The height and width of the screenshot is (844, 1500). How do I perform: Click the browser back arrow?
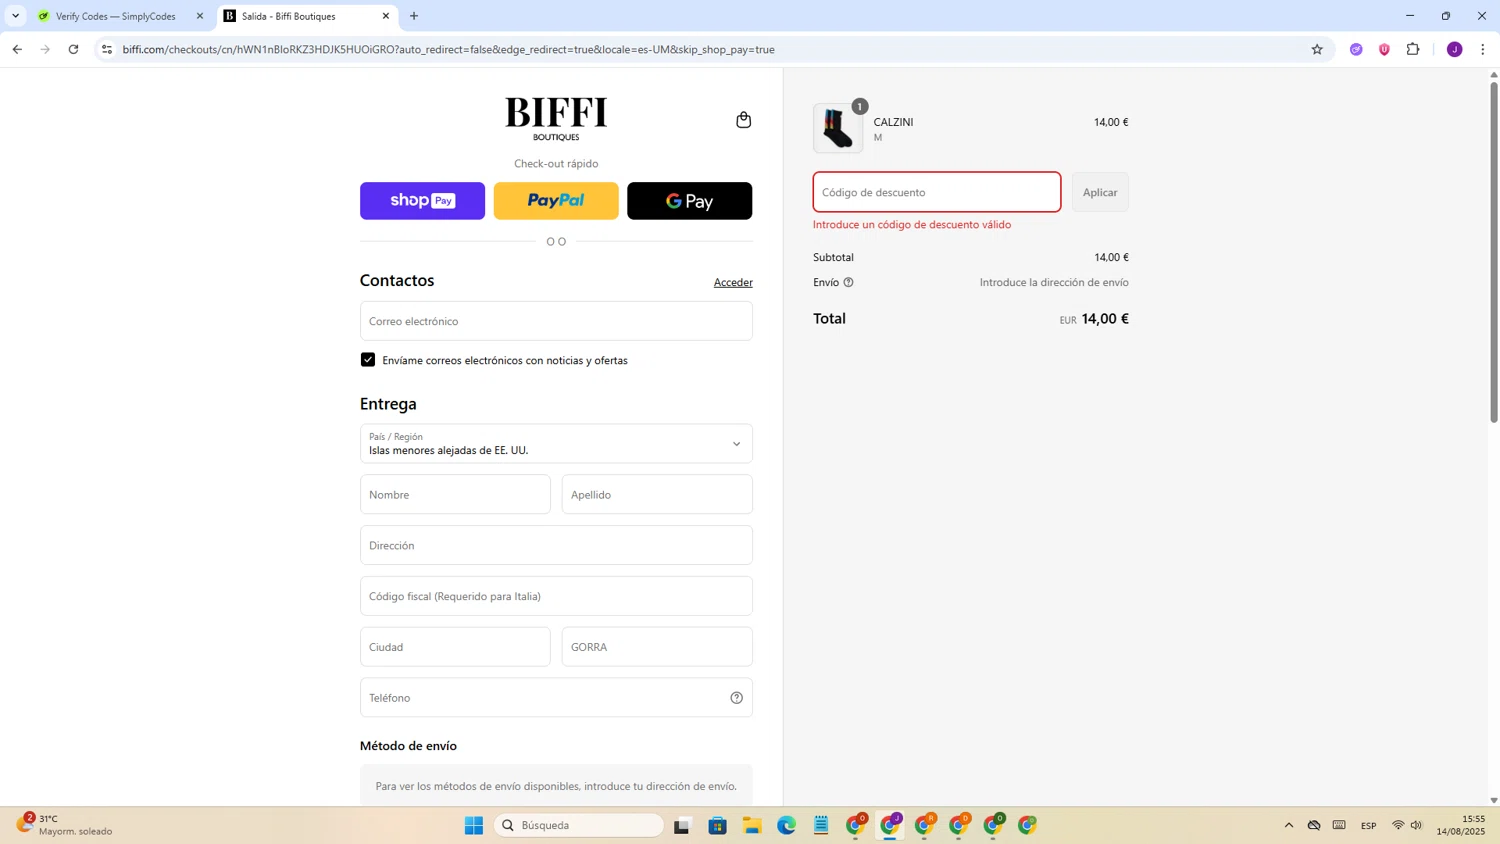pos(17,49)
